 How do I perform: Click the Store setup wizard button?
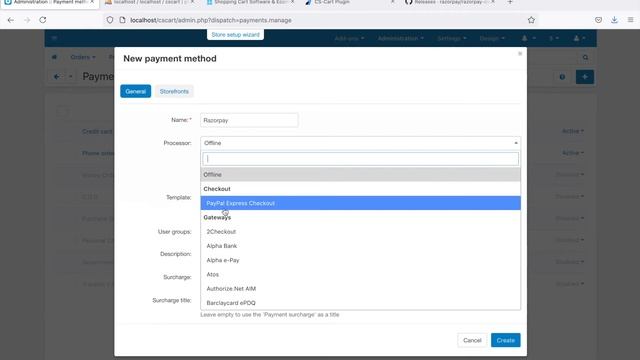click(x=235, y=35)
